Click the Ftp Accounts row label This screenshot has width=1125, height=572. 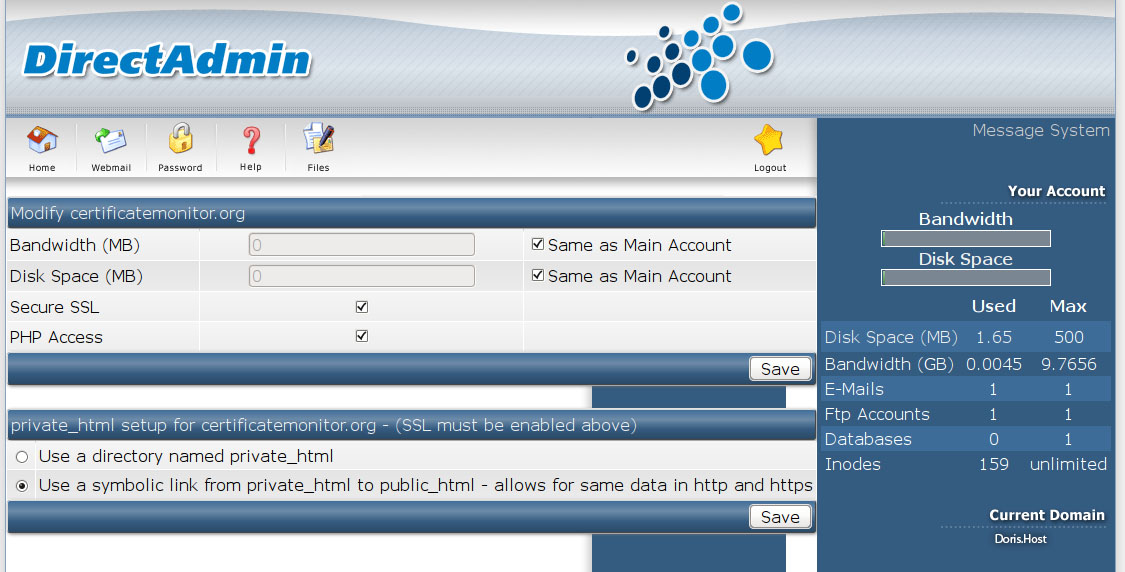click(x=877, y=414)
